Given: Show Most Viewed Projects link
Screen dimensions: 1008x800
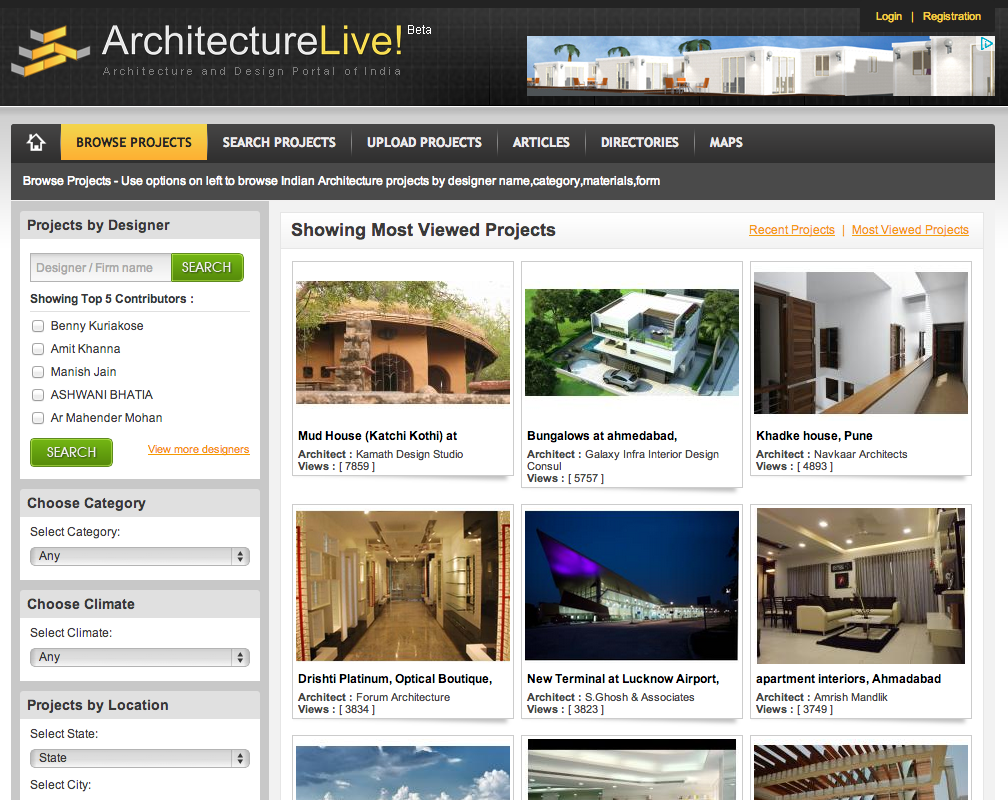Looking at the screenshot, I should pos(910,230).
